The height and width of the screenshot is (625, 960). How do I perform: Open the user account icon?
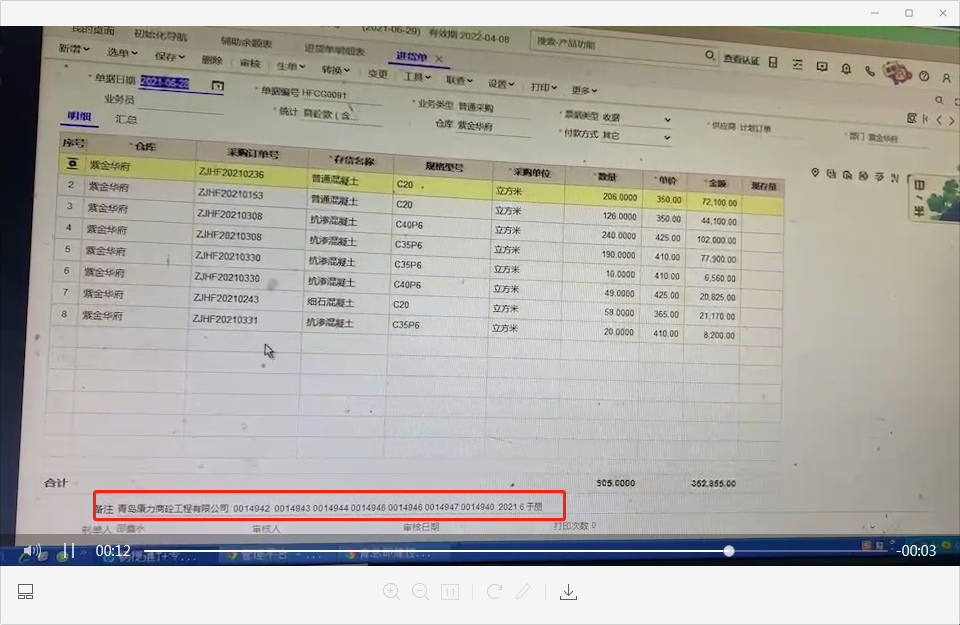tap(947, 78)
